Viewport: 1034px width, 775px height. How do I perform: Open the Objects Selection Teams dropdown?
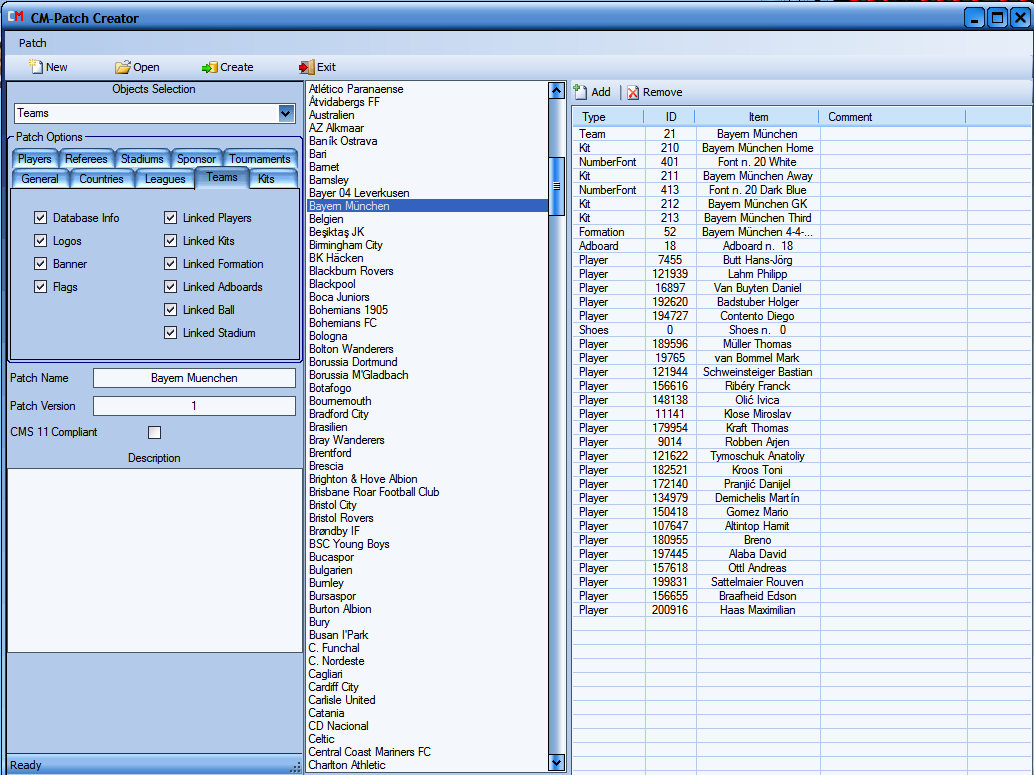click(x=286, y=113)
